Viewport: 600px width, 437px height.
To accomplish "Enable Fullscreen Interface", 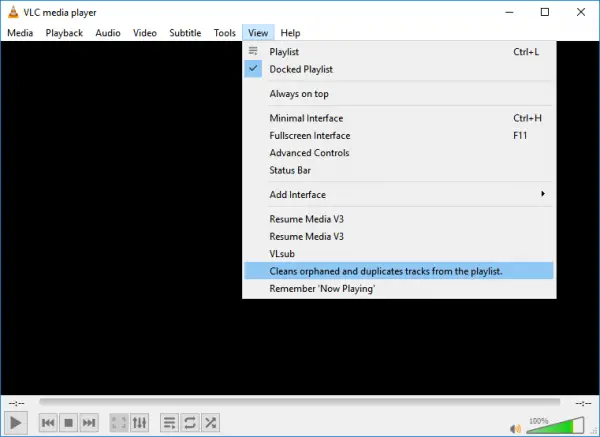I will [399, 135].
